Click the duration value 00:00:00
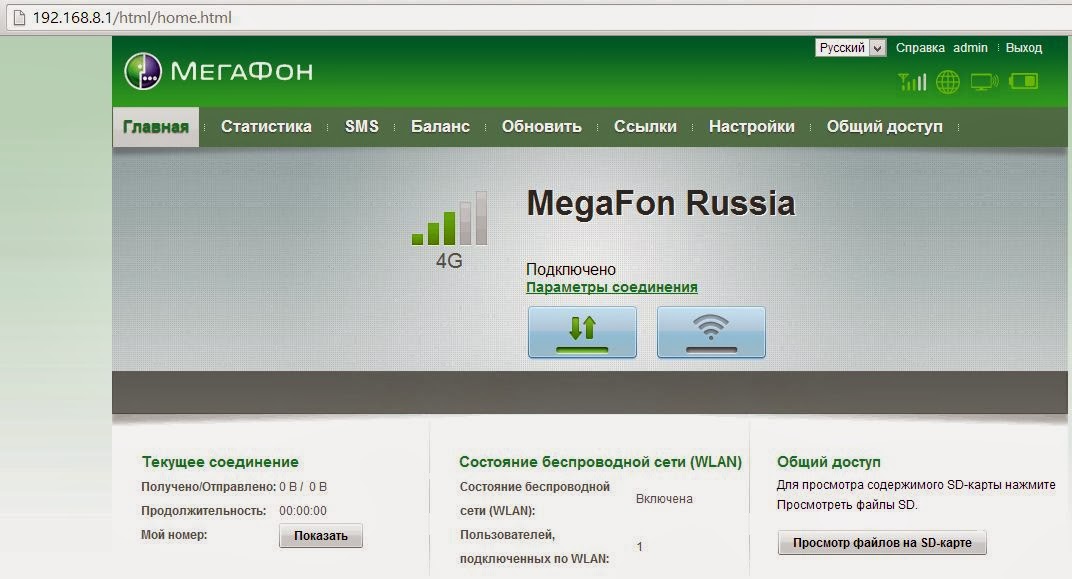 [x=303, y=511]
